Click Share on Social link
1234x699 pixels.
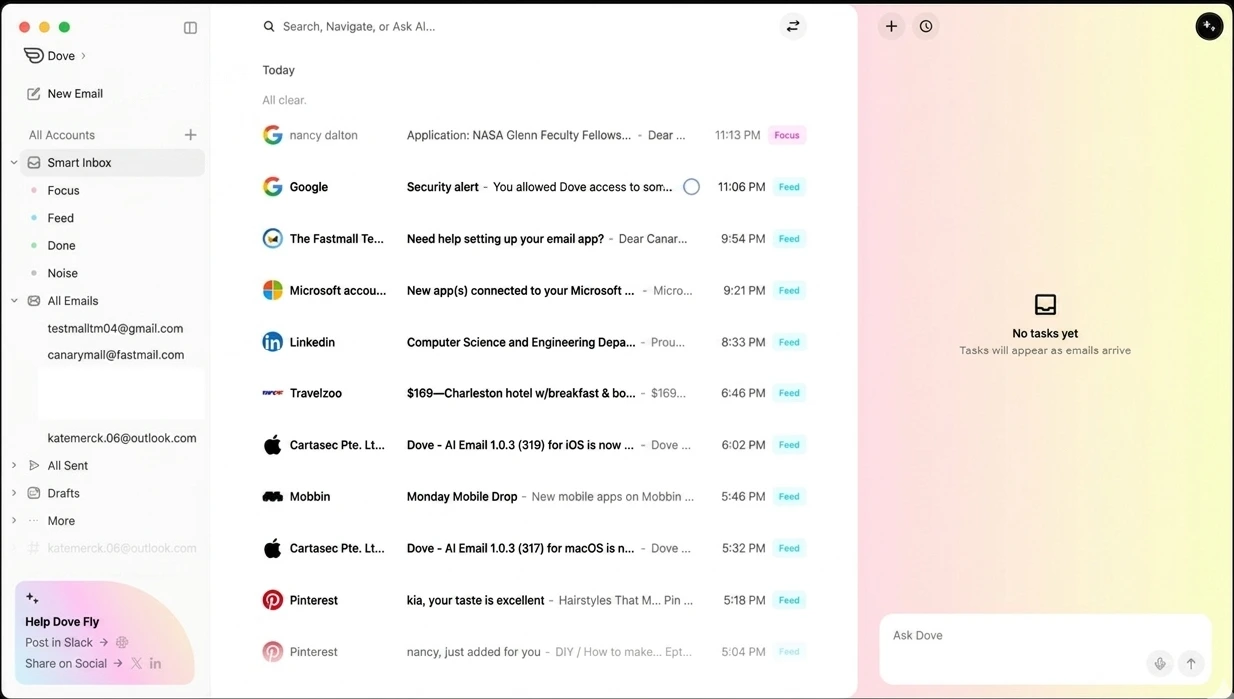(73, 664)
